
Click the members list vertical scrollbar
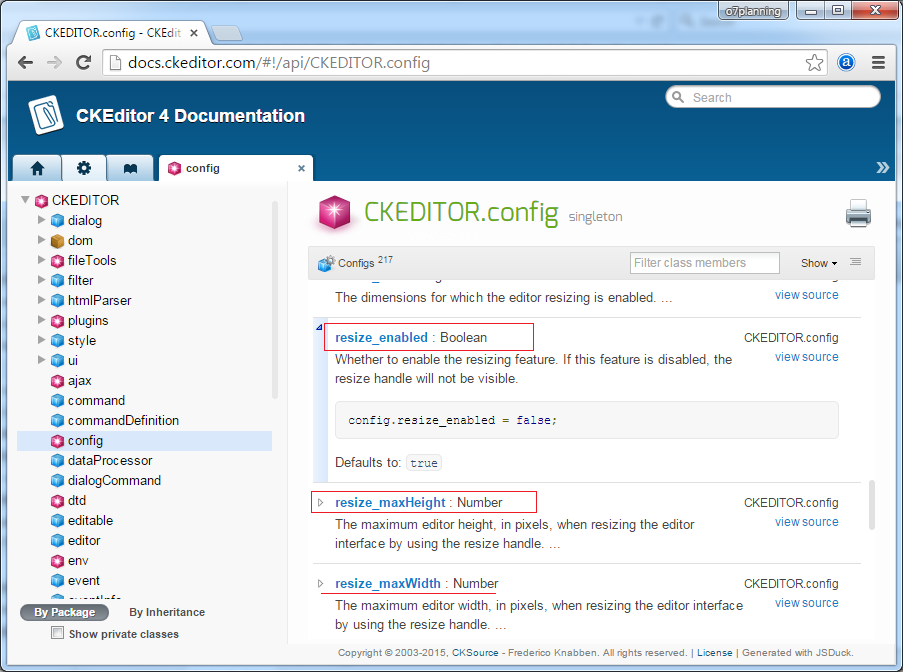tap(872, 504)
